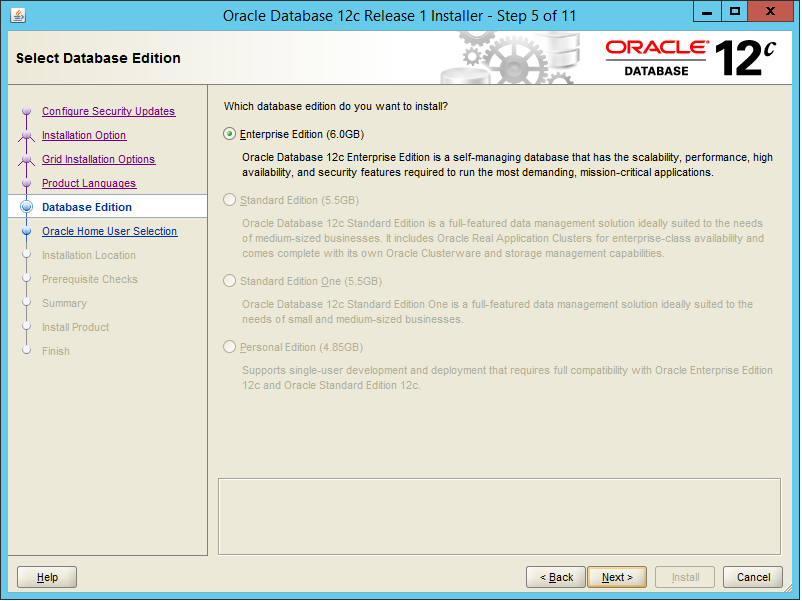This screenshot has height=601, width=802.
Task: Cancel the installer
Action: point(753,577)
